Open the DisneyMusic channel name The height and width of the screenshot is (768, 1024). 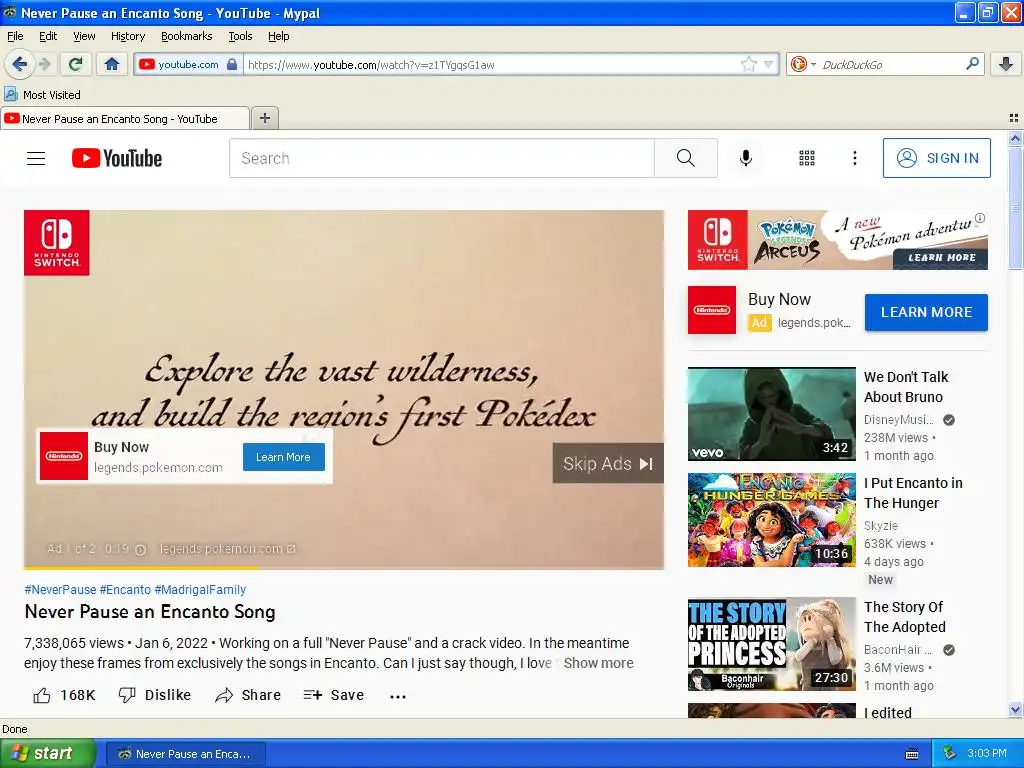899,419
